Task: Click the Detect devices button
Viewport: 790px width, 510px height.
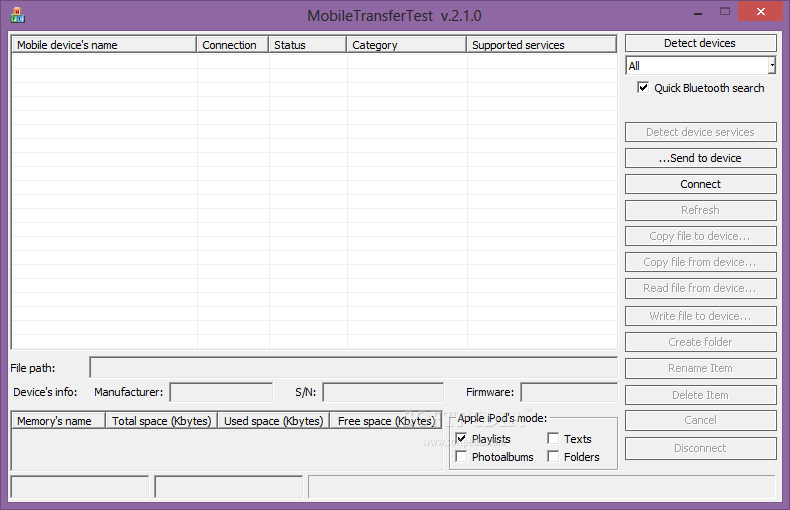Action: (700, 43)
